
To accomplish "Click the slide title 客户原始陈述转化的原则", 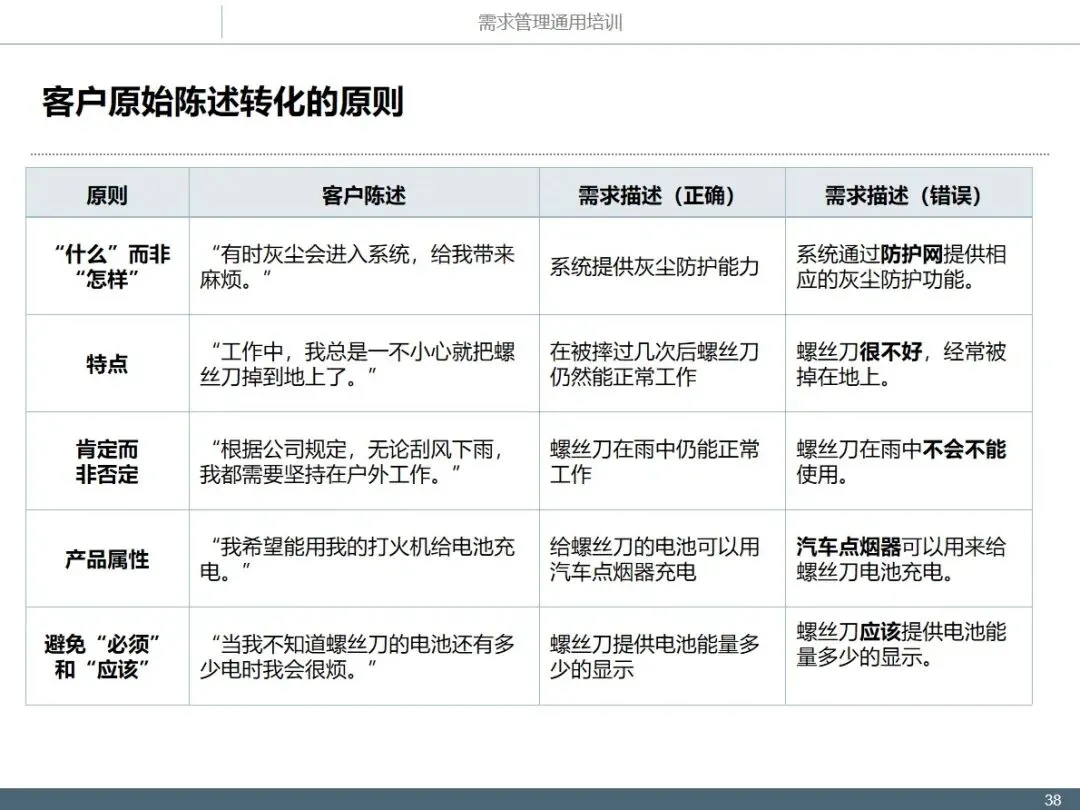I will point(222,102).
